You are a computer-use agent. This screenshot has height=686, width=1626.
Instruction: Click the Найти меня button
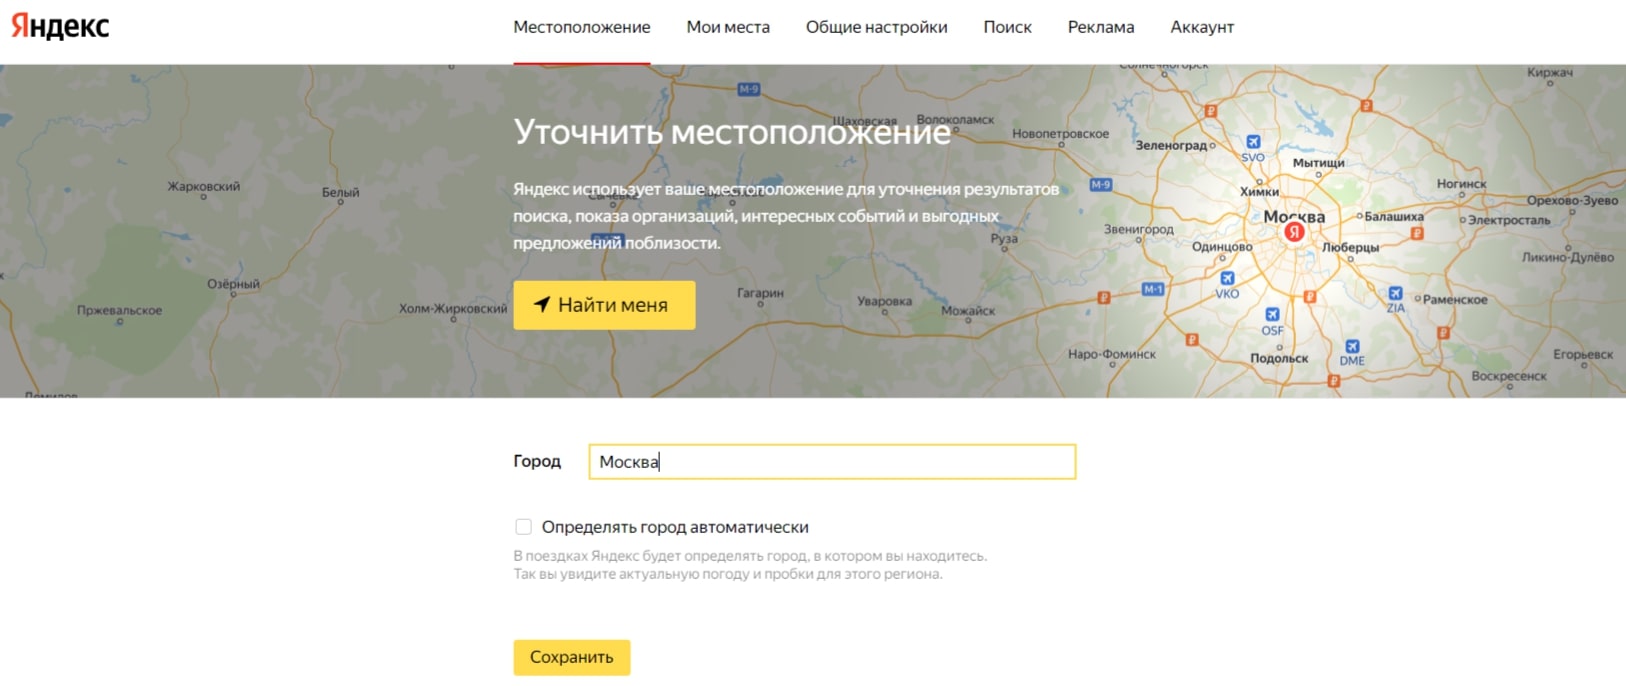tap(604, 305)
